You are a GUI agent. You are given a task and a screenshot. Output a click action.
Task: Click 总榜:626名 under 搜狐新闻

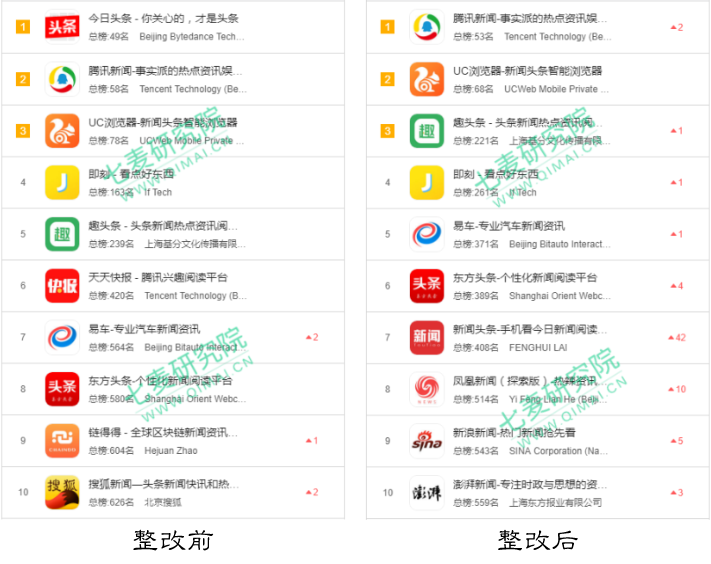(x=111, y=502)
